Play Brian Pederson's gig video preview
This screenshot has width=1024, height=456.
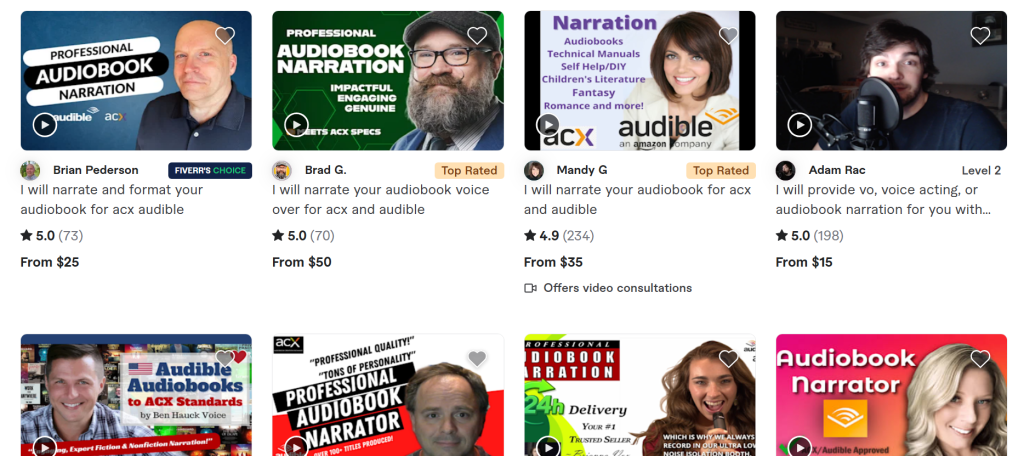44,124
